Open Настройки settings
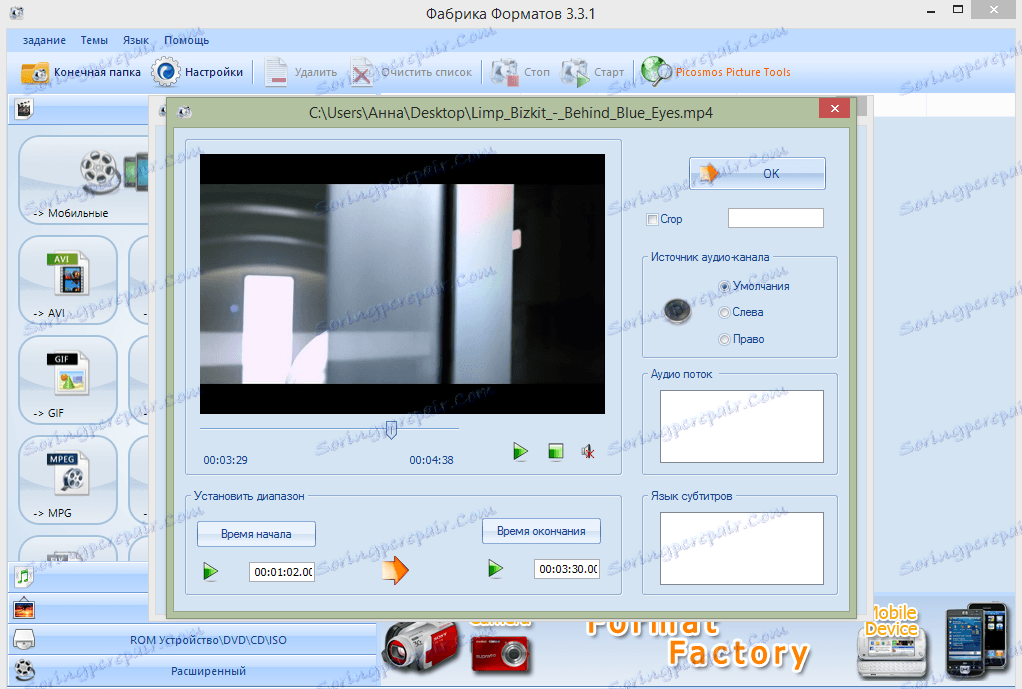1022x689 pixels. 197,72
